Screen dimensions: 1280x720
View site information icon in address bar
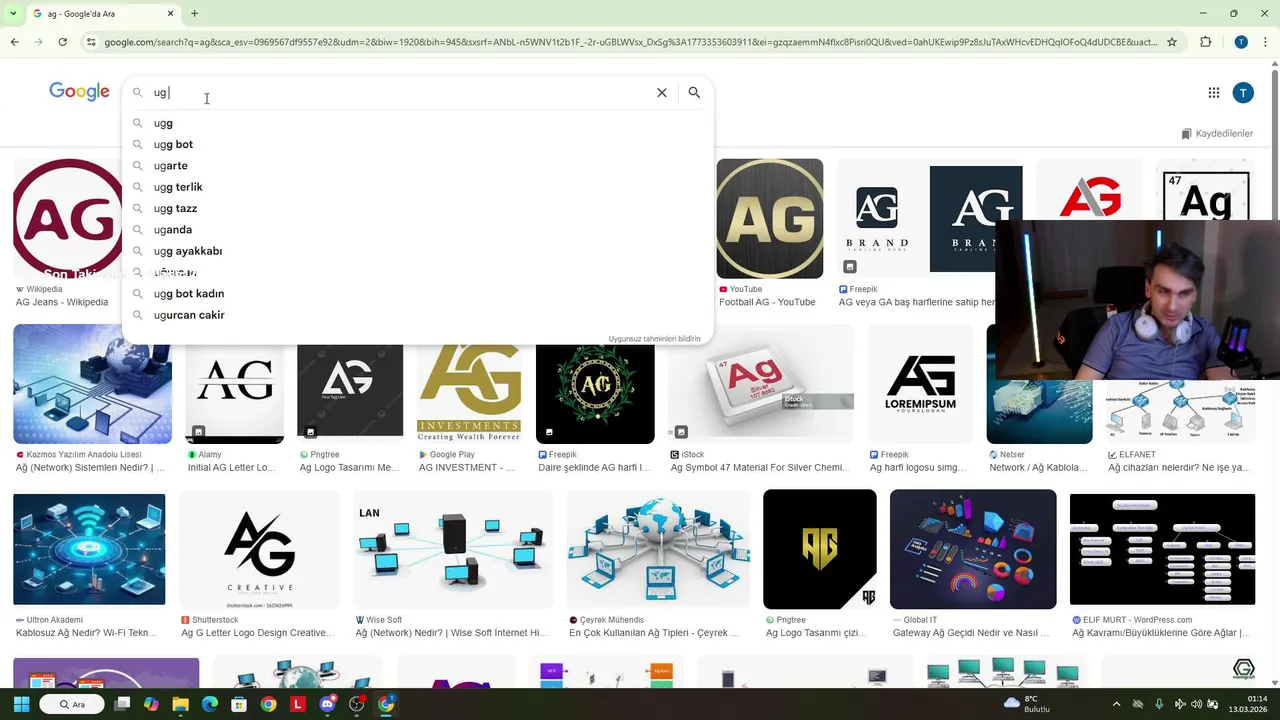(x=91, y=42)
